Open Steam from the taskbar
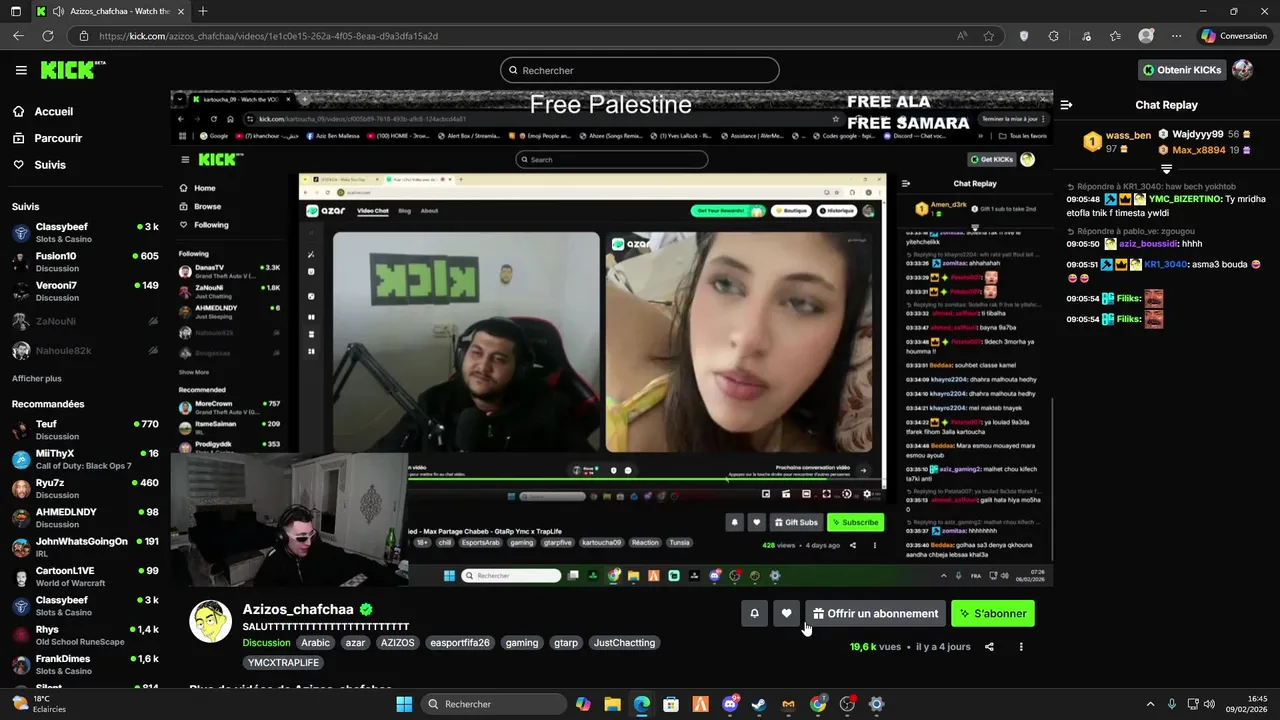Screen dimensions: 1280x720 pos(759,704)
